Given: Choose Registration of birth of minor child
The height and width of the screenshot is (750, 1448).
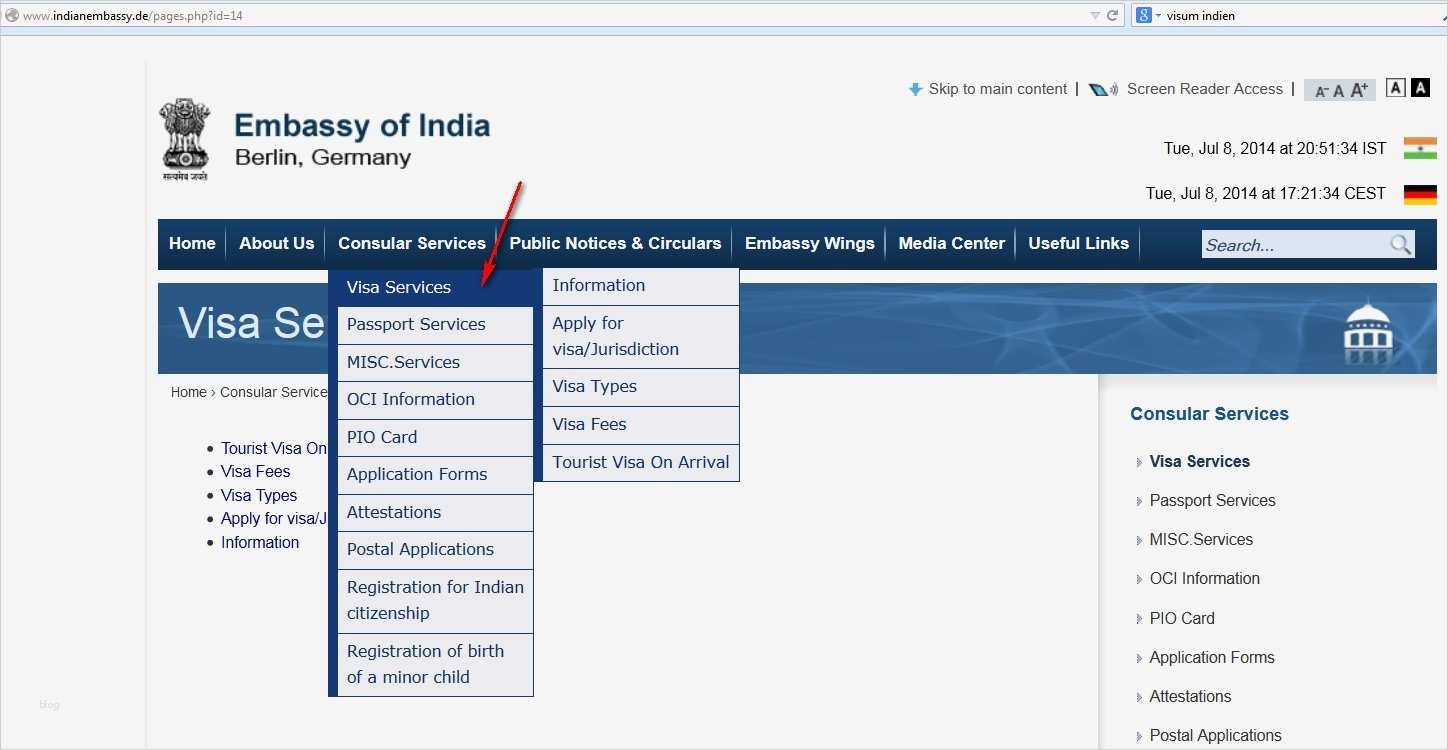Looking at the screenshot, I should coord(435,665).
